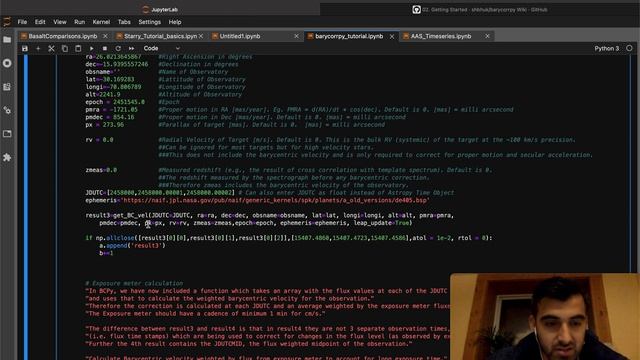Click the Python 3 kernel name
Viewport: 640px width, 360px height.
point(607,48)
